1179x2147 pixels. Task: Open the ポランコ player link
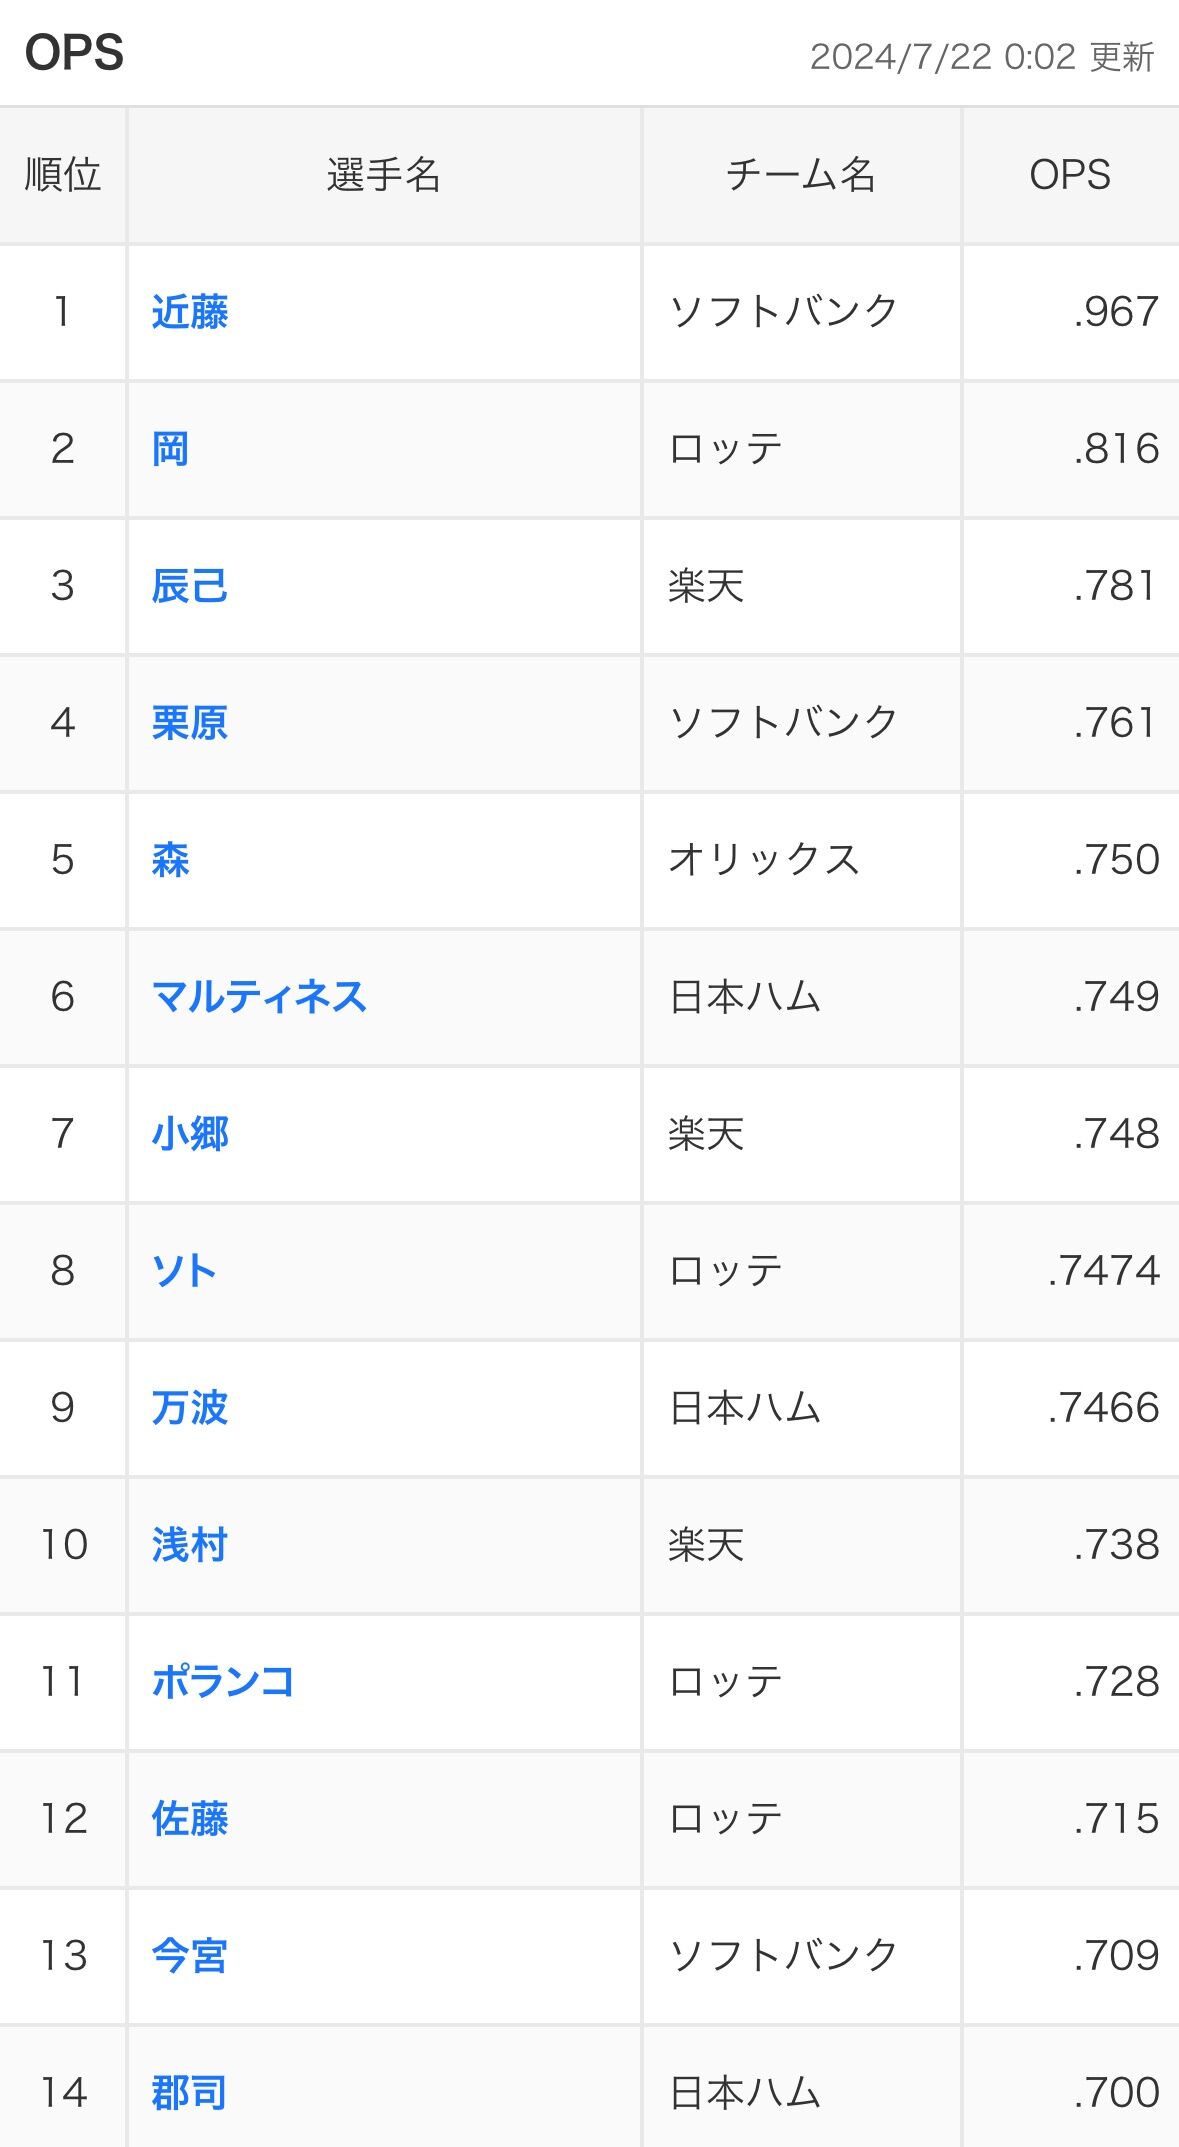pos(223,1682)
